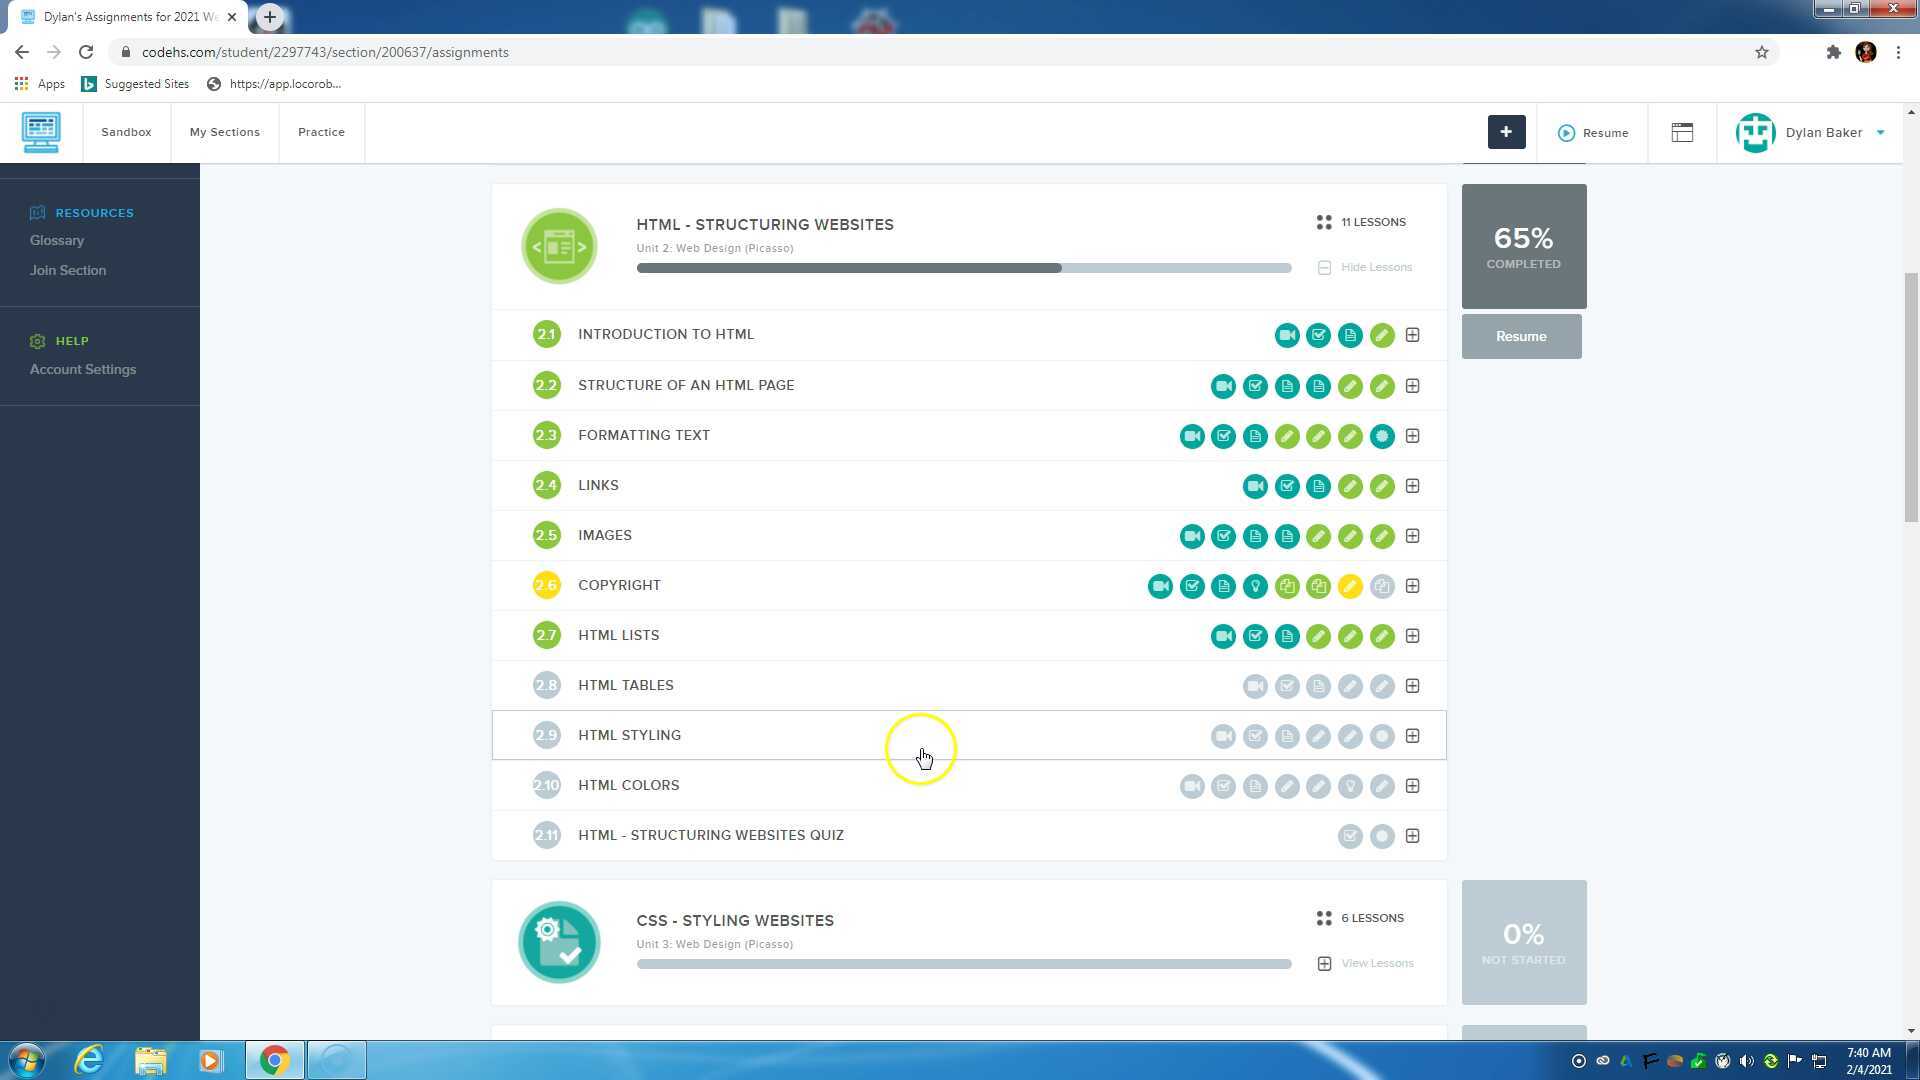Screen dimensions: 1920x1080
Task: Click the yellow pencil exercise in Copyright lesson
Action: coord(1350,586)
